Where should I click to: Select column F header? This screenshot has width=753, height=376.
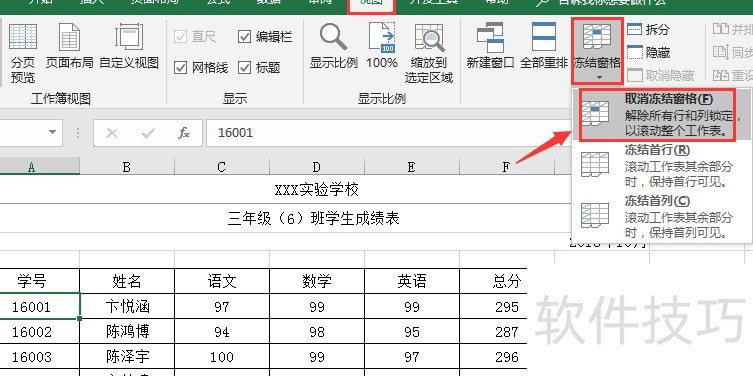pyautogui.click(x=506, y=167)
